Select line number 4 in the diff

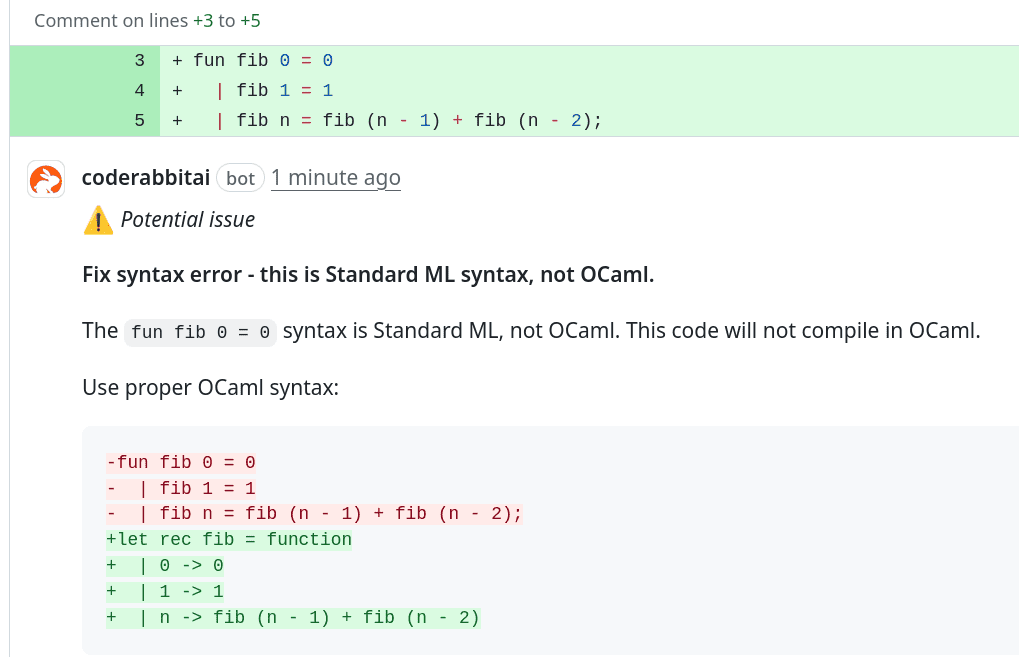pos(137,90)
